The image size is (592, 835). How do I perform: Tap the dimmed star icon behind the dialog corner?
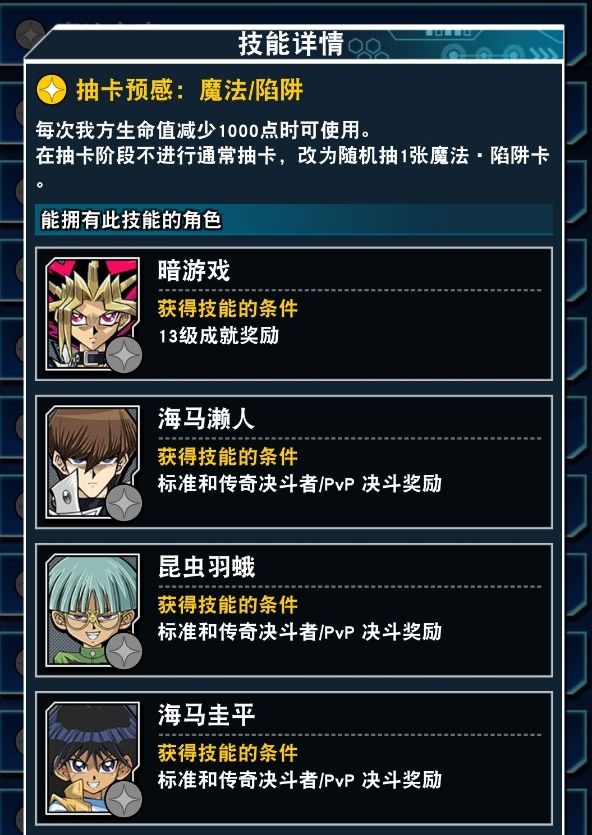coord(29,34)
